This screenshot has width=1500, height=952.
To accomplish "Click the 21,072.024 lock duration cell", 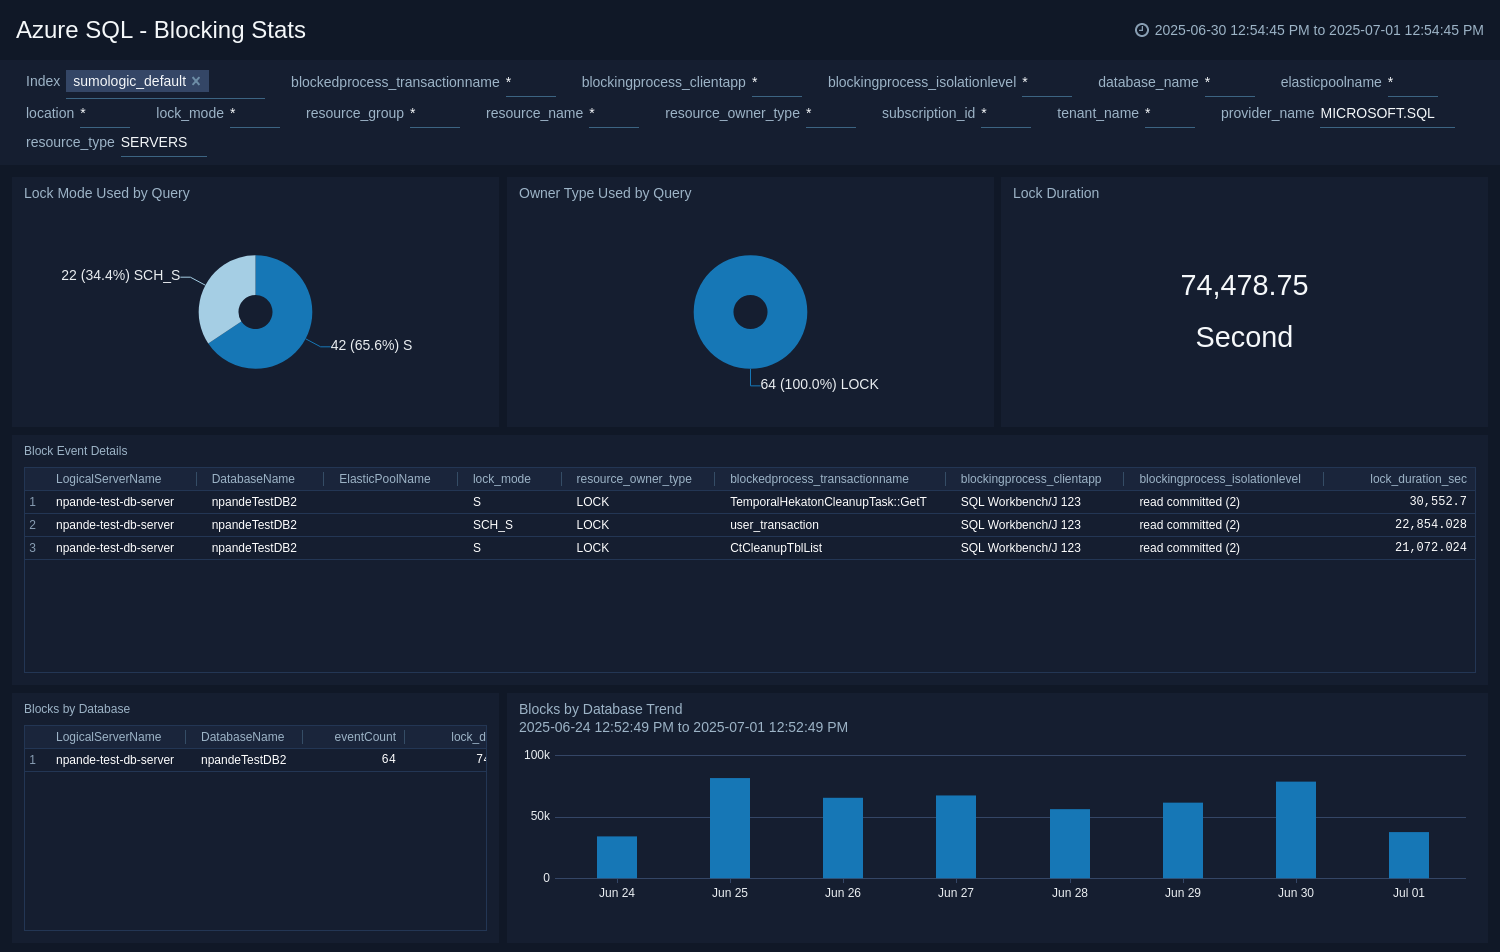I will [x=1431, y=548].
